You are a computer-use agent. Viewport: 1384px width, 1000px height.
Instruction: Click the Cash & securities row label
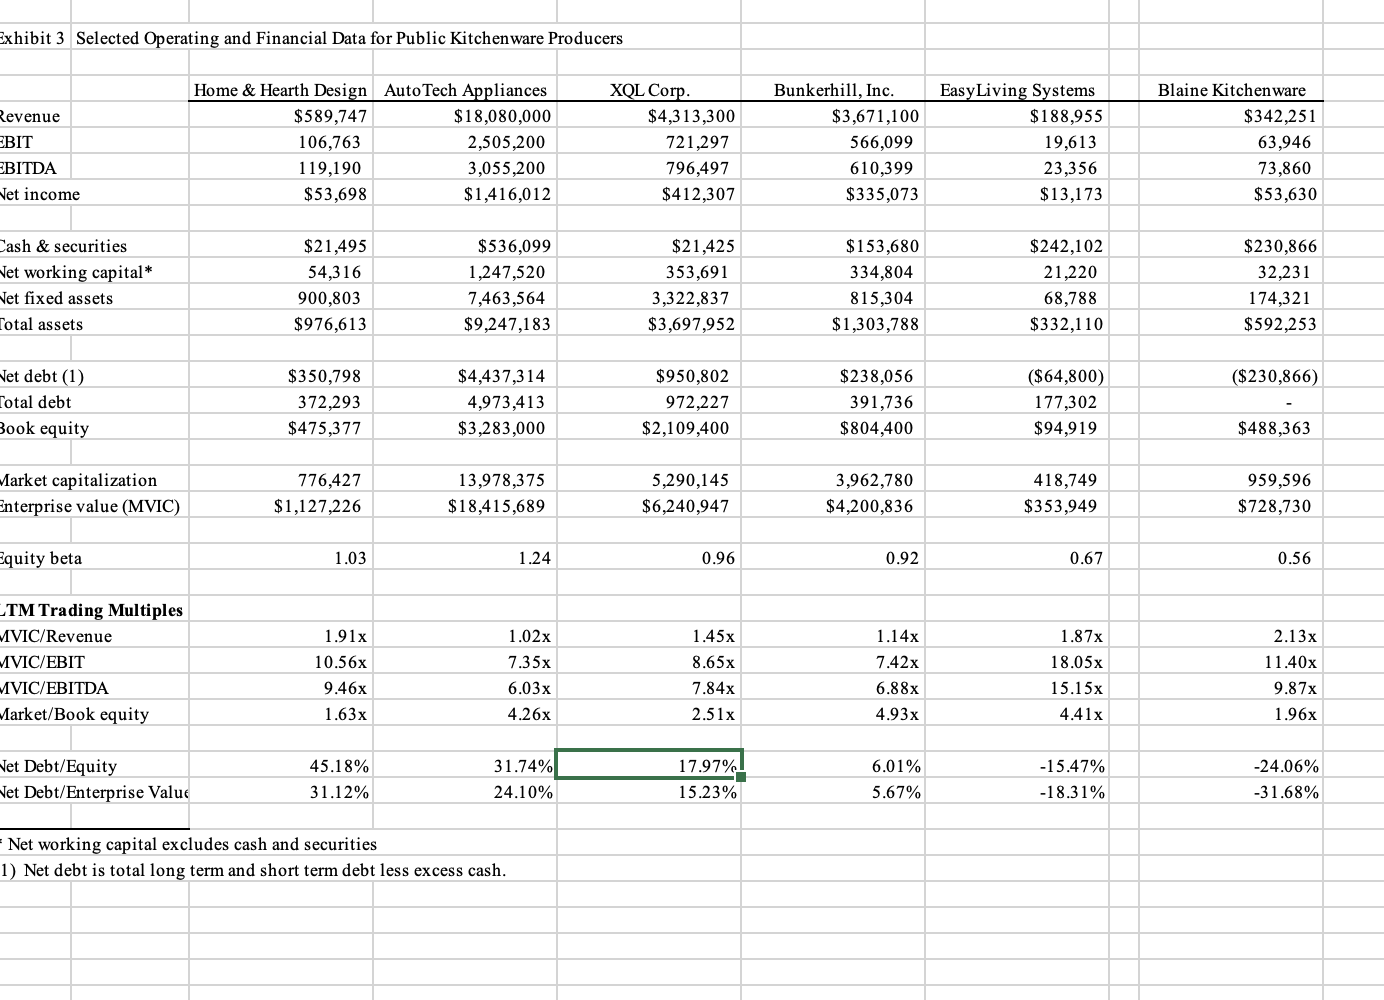pos(64,246)
